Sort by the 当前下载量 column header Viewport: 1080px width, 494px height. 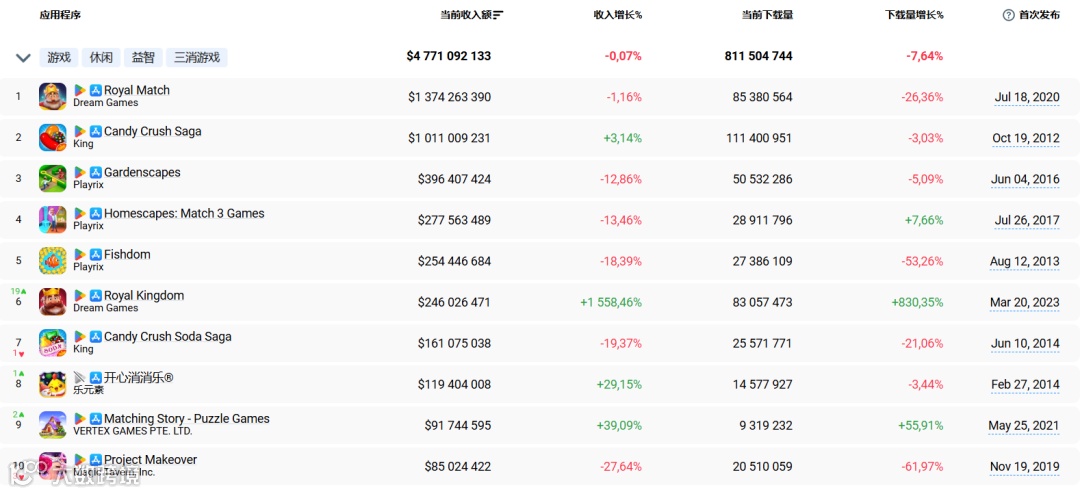(767, 15)
